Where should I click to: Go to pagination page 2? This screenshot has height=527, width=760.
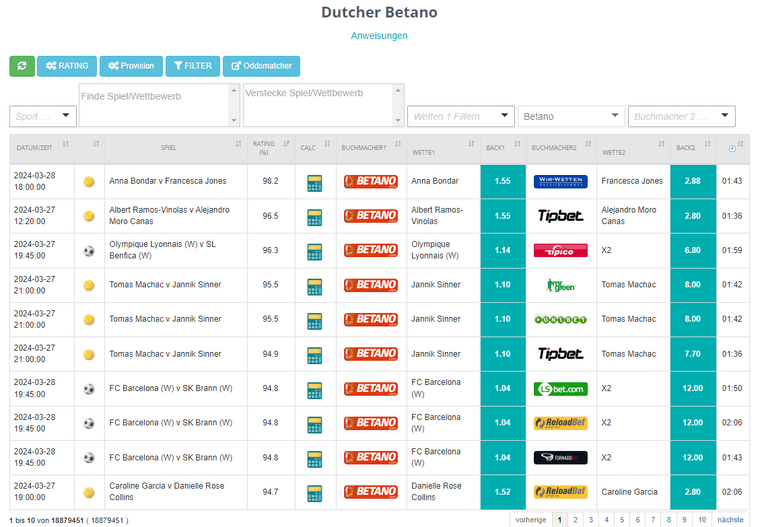[x=575, y=520]
